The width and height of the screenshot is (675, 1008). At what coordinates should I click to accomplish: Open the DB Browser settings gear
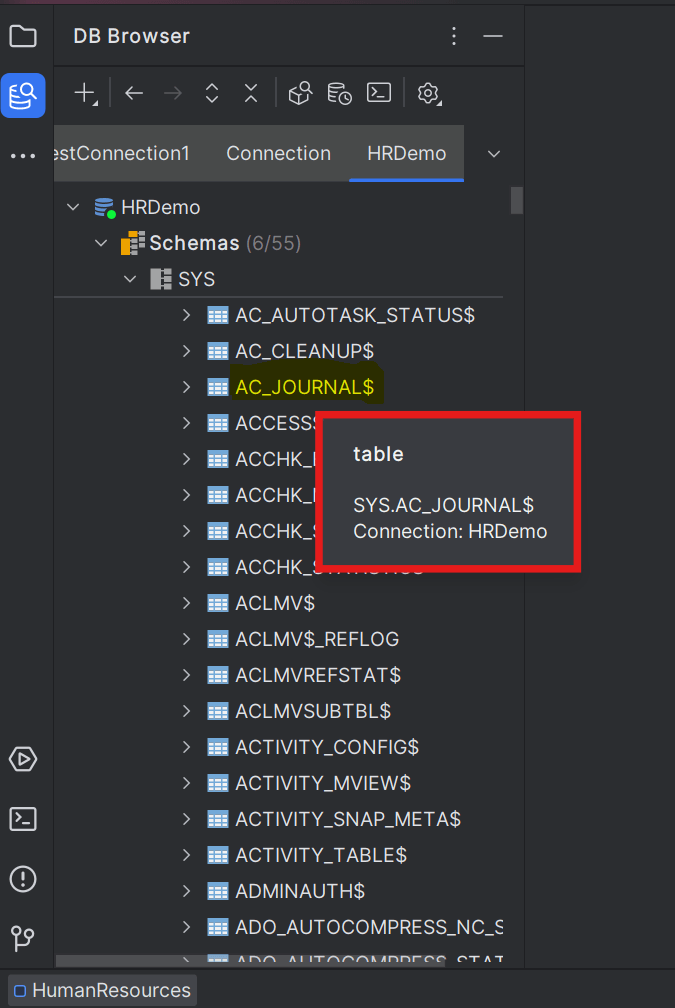428,93
